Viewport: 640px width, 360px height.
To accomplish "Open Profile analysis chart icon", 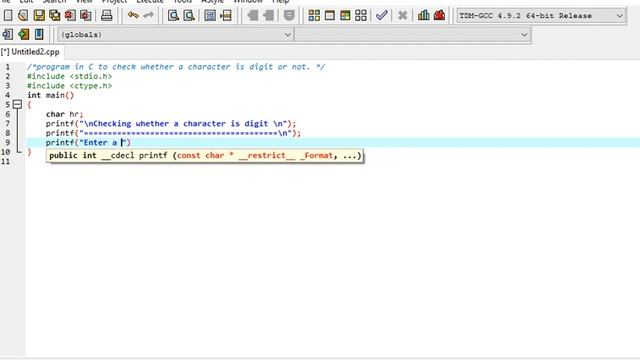I will point(423,16).
